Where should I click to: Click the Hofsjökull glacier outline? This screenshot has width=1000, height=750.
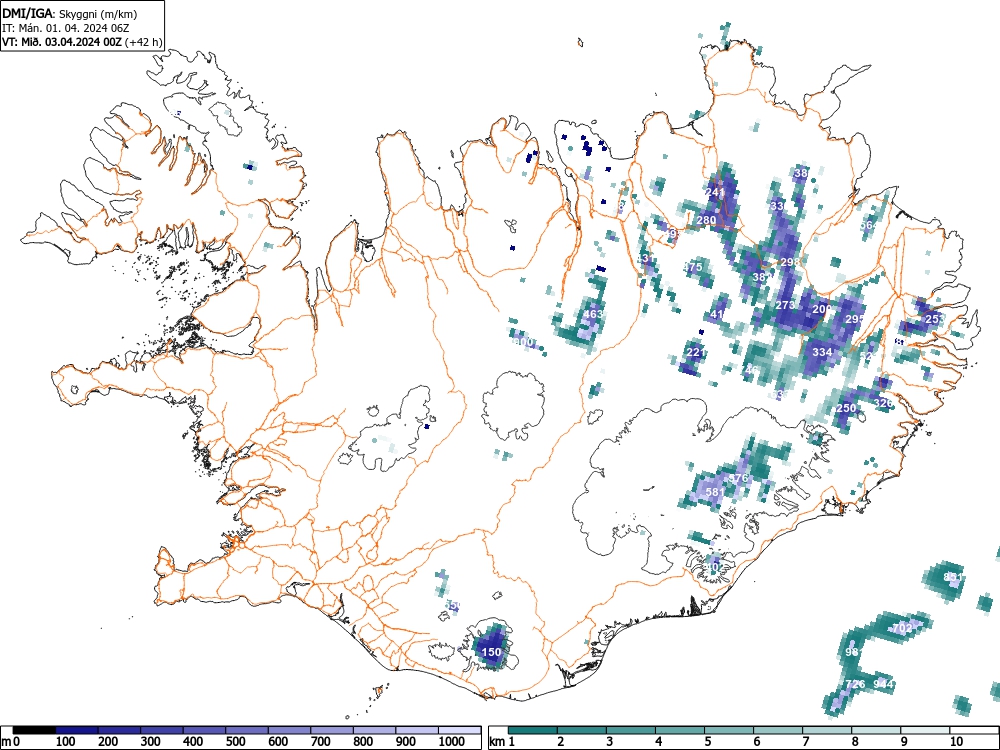[x=513, y=405]
